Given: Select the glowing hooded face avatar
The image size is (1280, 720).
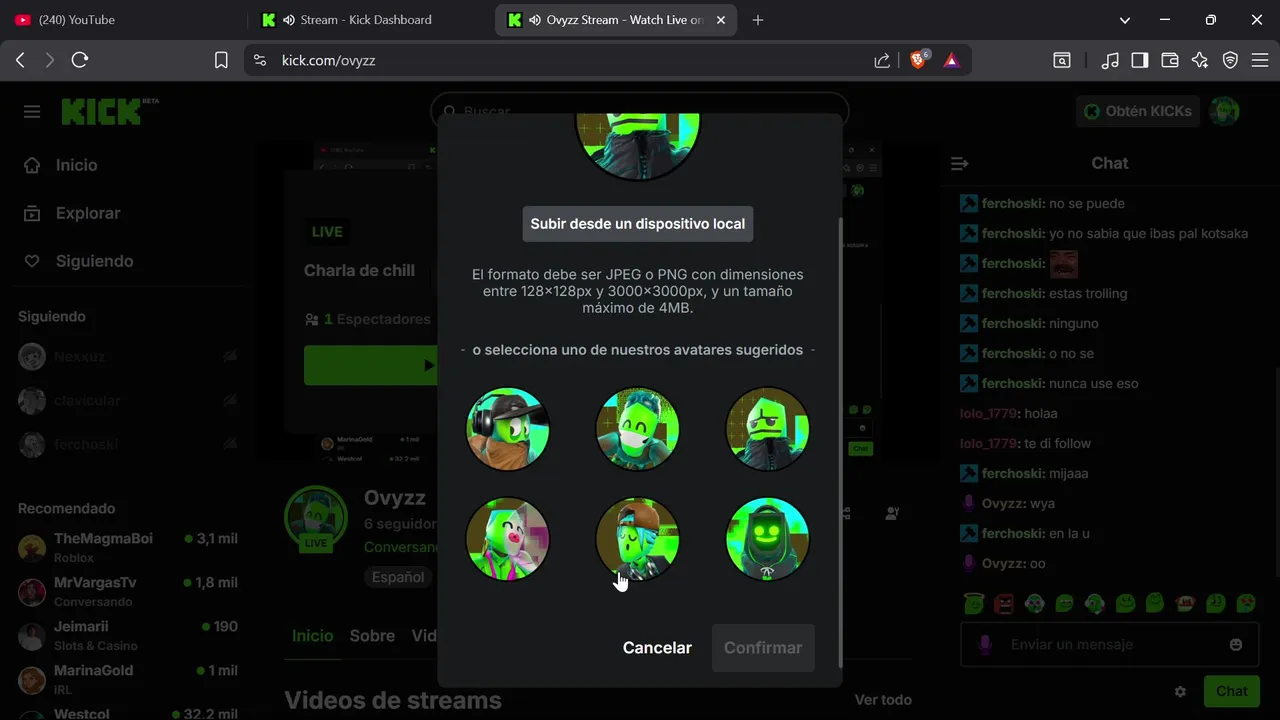Looking at the screenshot, I should 767,539.
